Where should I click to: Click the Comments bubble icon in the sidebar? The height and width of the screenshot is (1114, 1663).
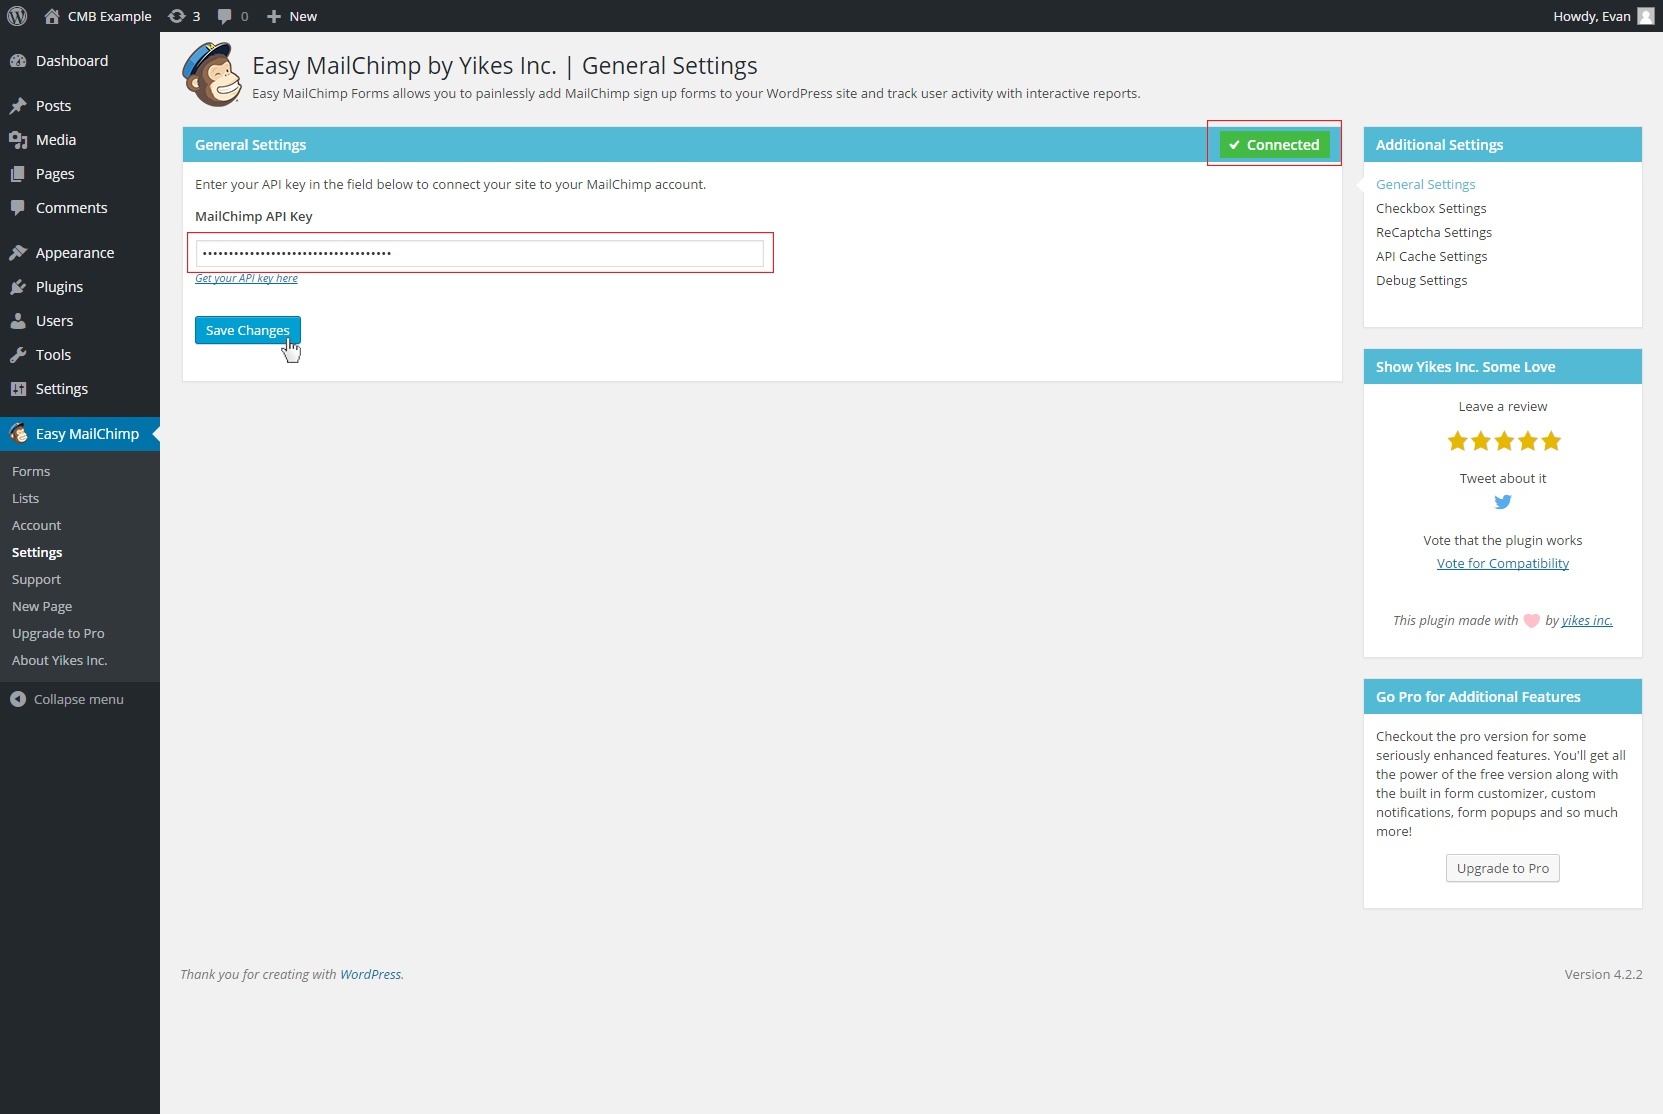pos(18,208)
